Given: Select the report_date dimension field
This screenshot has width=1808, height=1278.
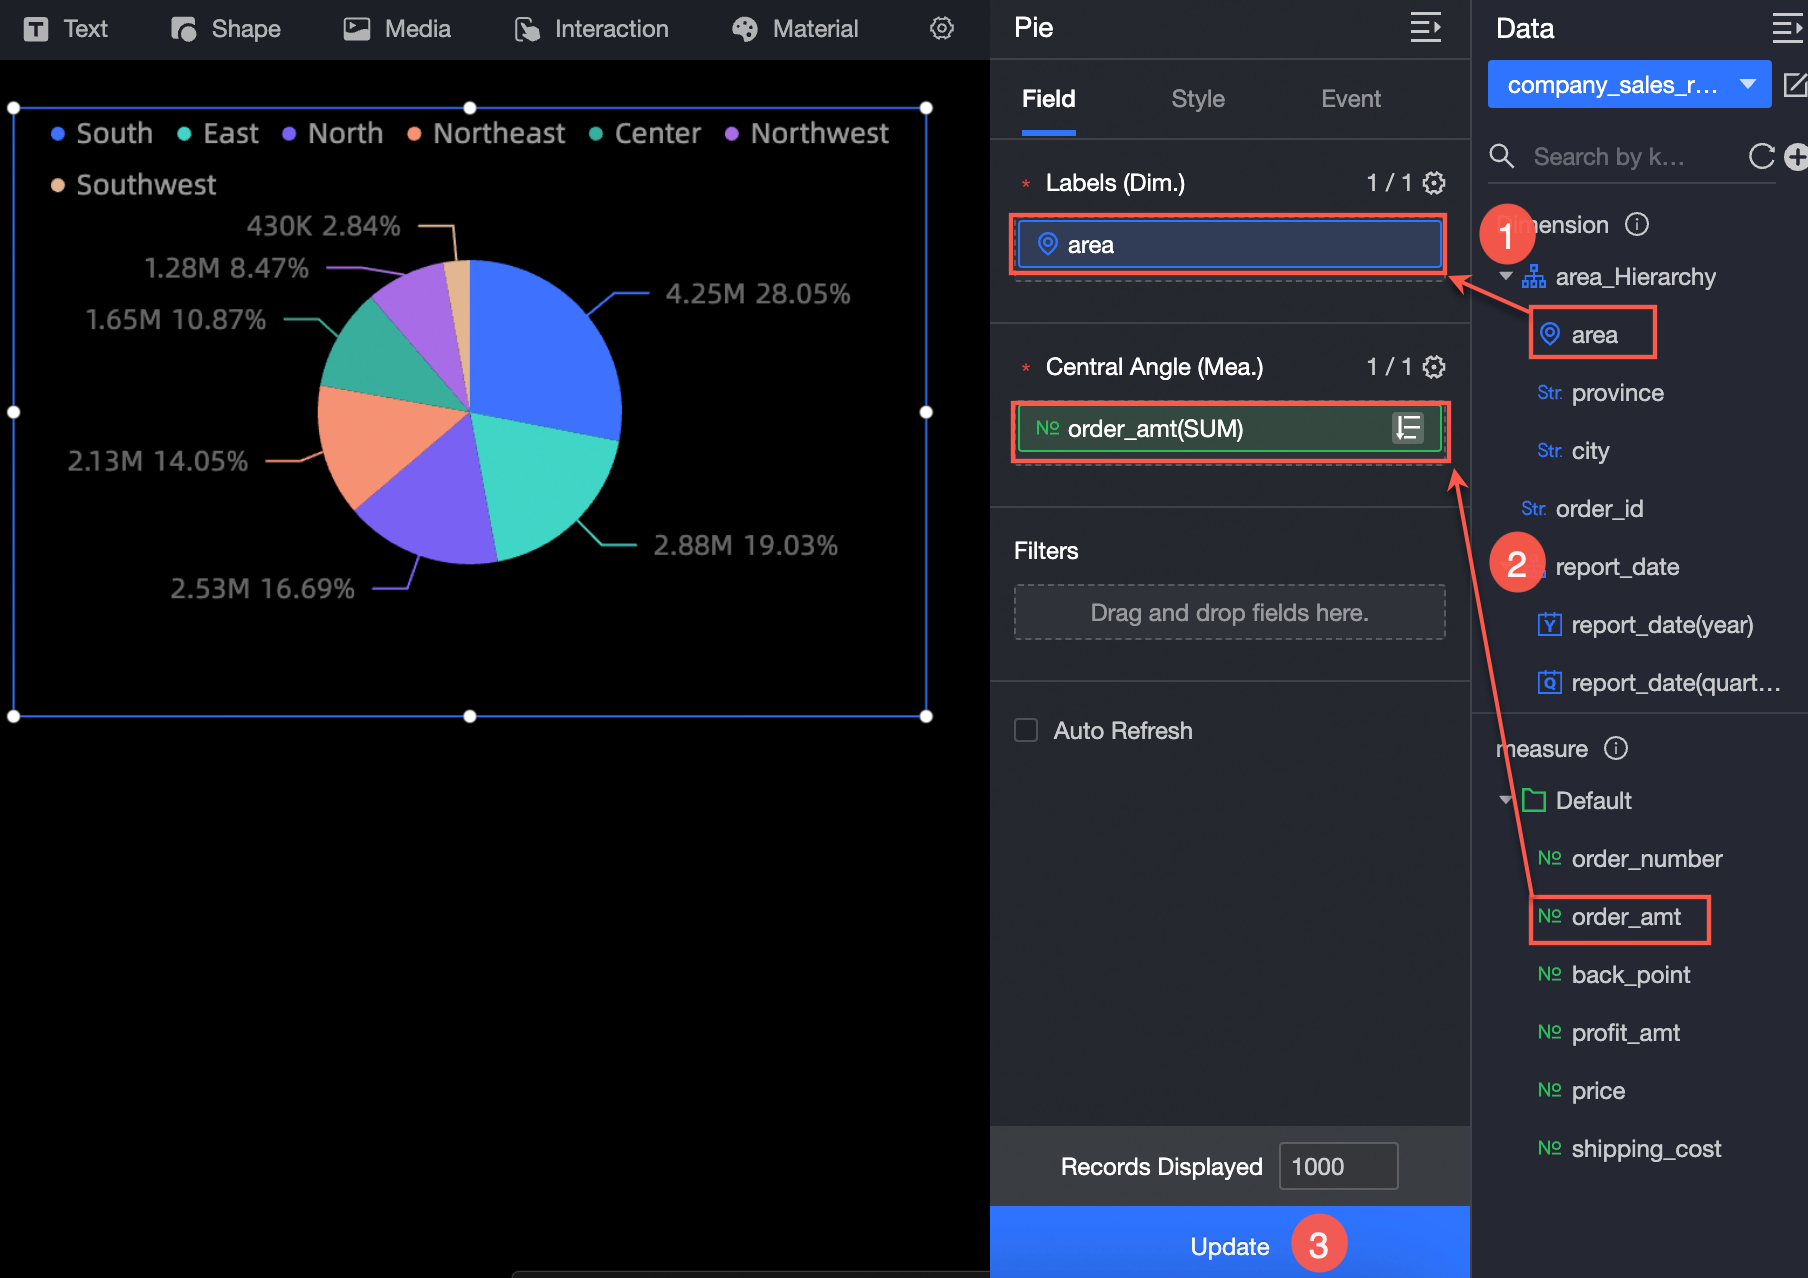Looking at the screenshot, I should click(x=1617, y=567).
